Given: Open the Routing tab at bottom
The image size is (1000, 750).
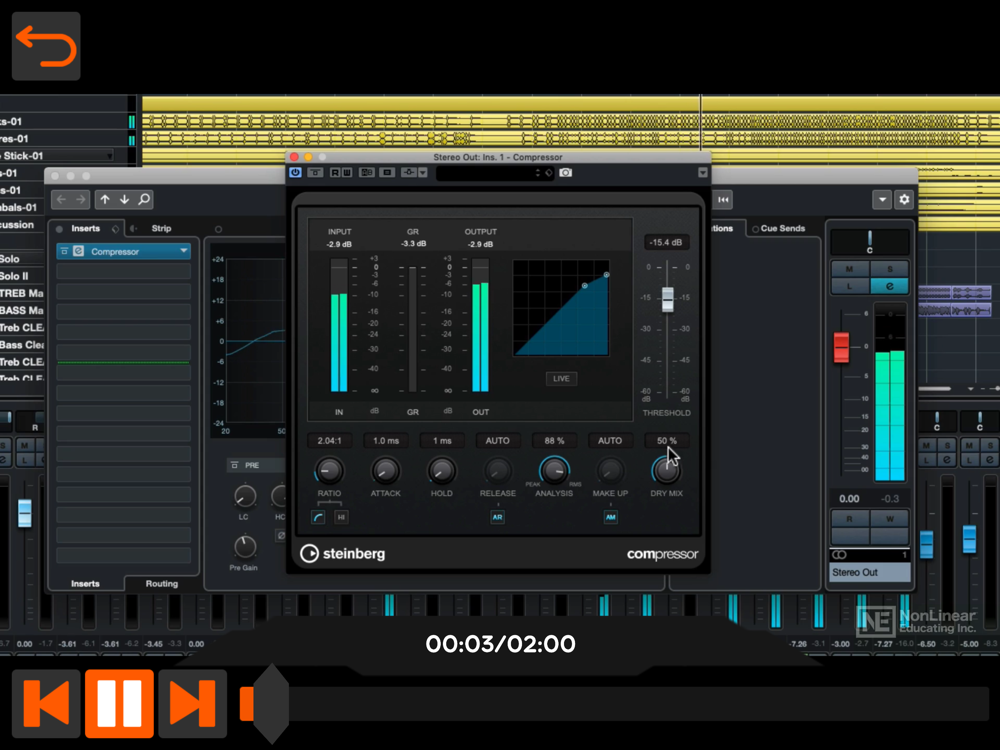Looking at the screenshot, I should (161, 584).
